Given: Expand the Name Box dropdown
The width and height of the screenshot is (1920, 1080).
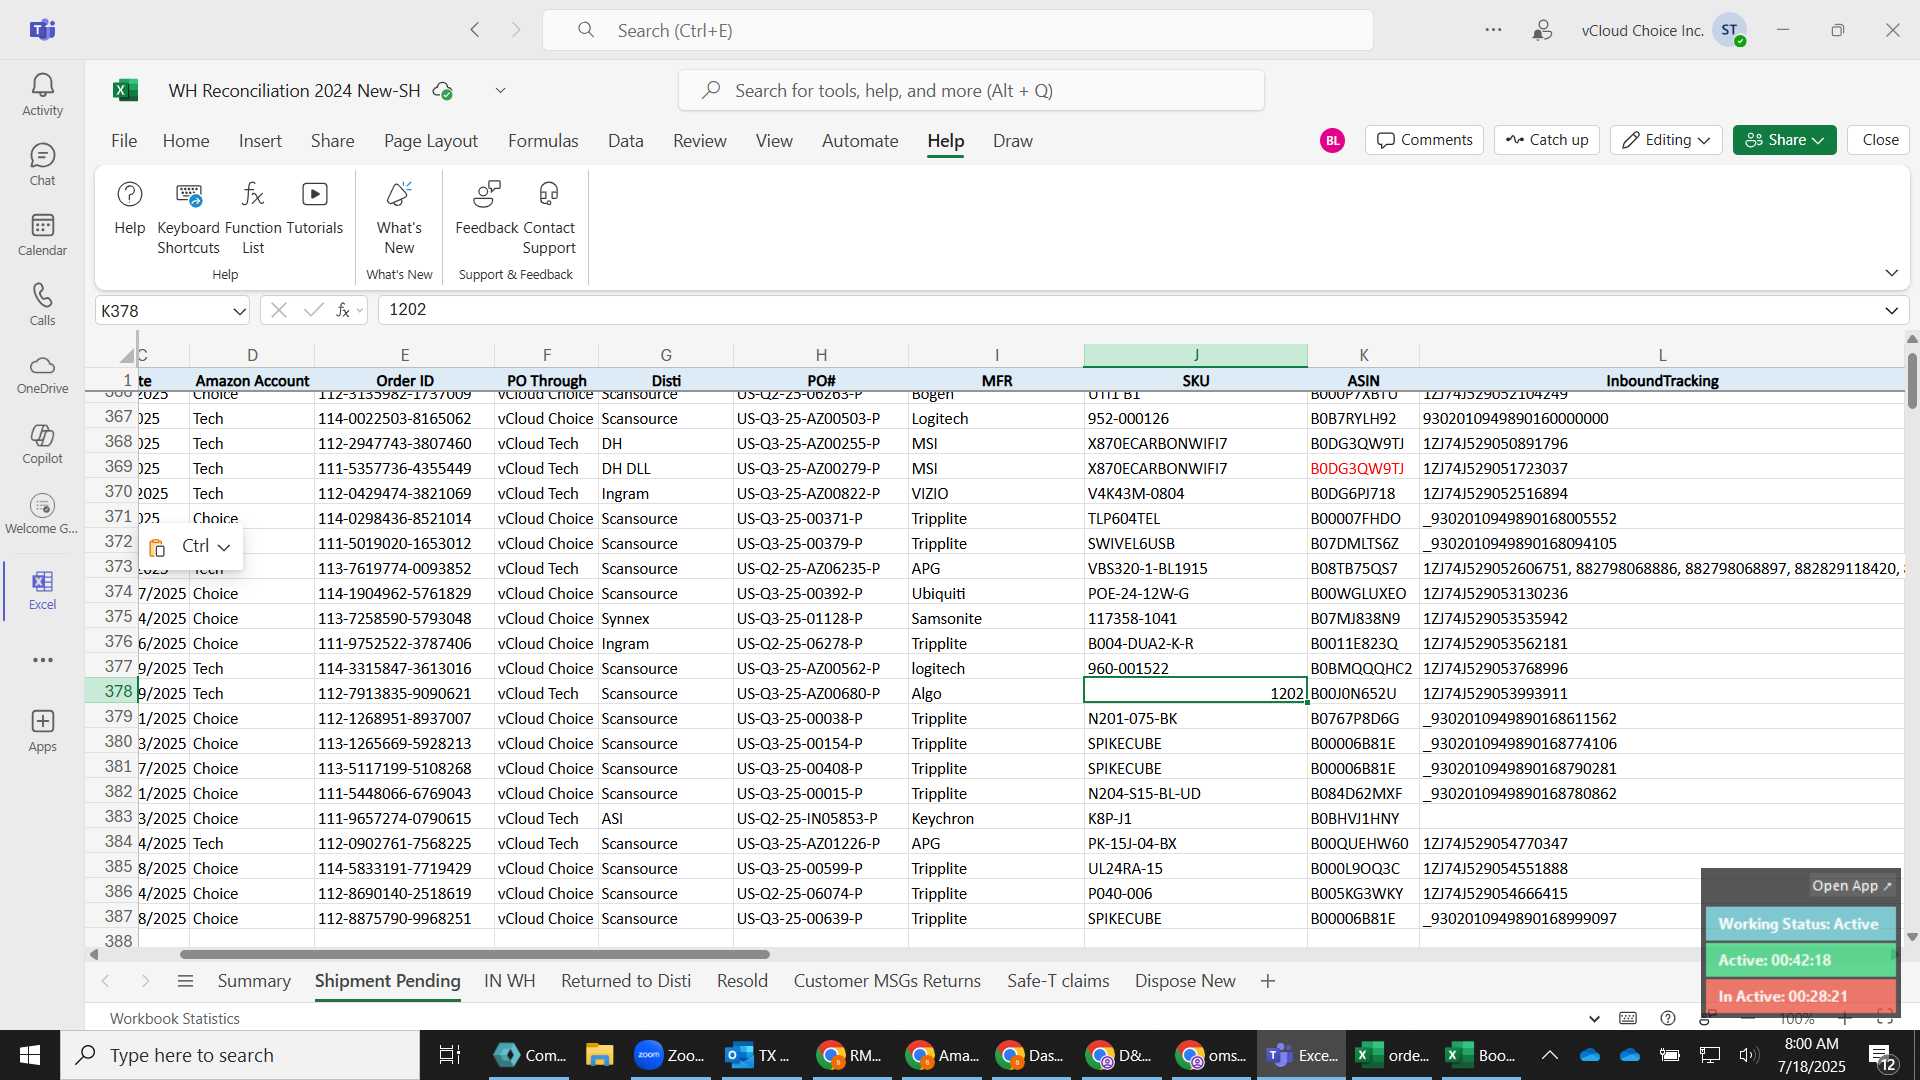Looking at the screenshot, I should [x=239, y=311].
